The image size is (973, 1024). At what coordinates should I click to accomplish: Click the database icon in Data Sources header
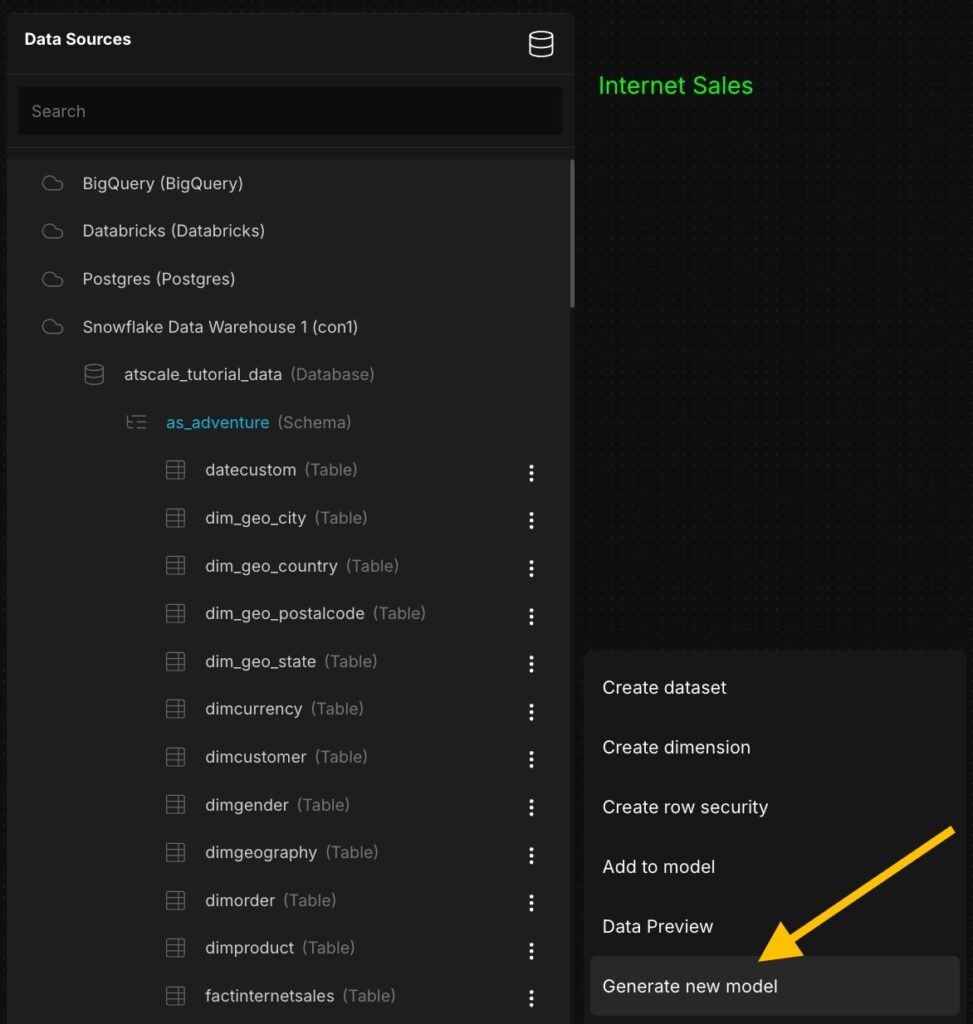coord(541,44)
